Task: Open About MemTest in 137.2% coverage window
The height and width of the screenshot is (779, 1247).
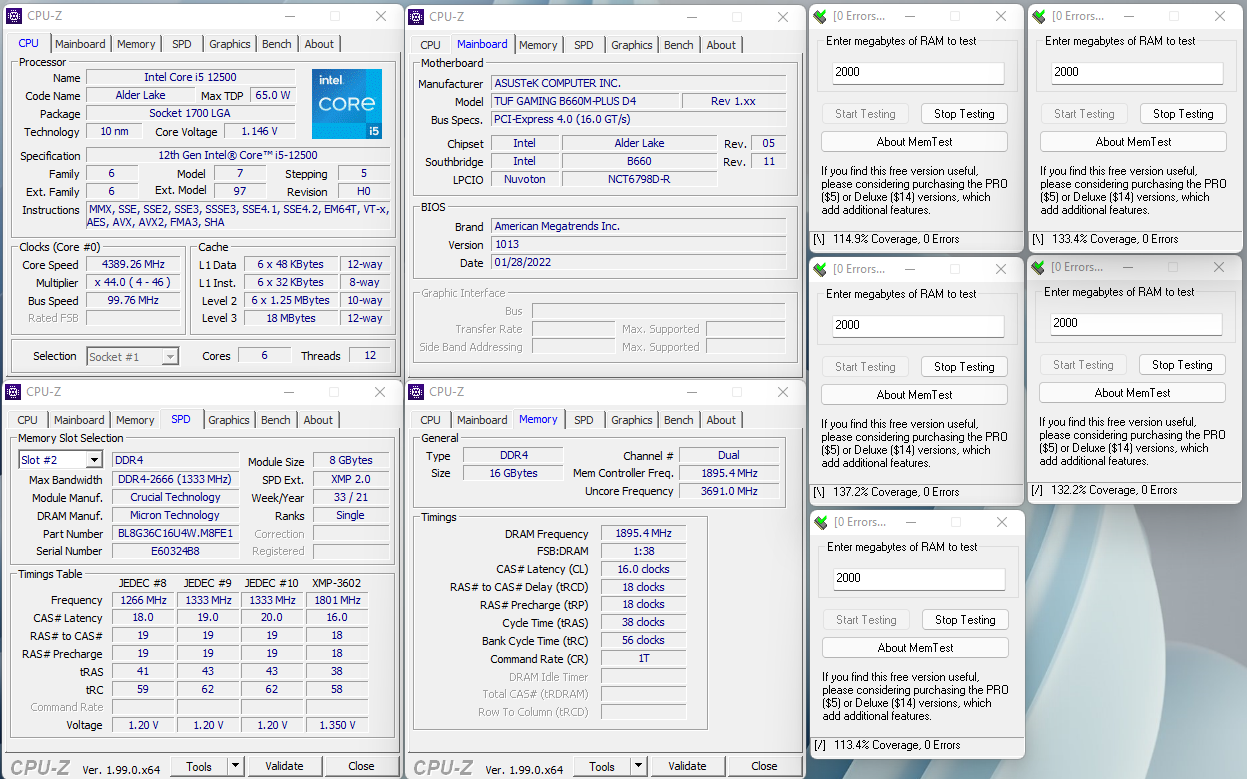Action: 914,395
